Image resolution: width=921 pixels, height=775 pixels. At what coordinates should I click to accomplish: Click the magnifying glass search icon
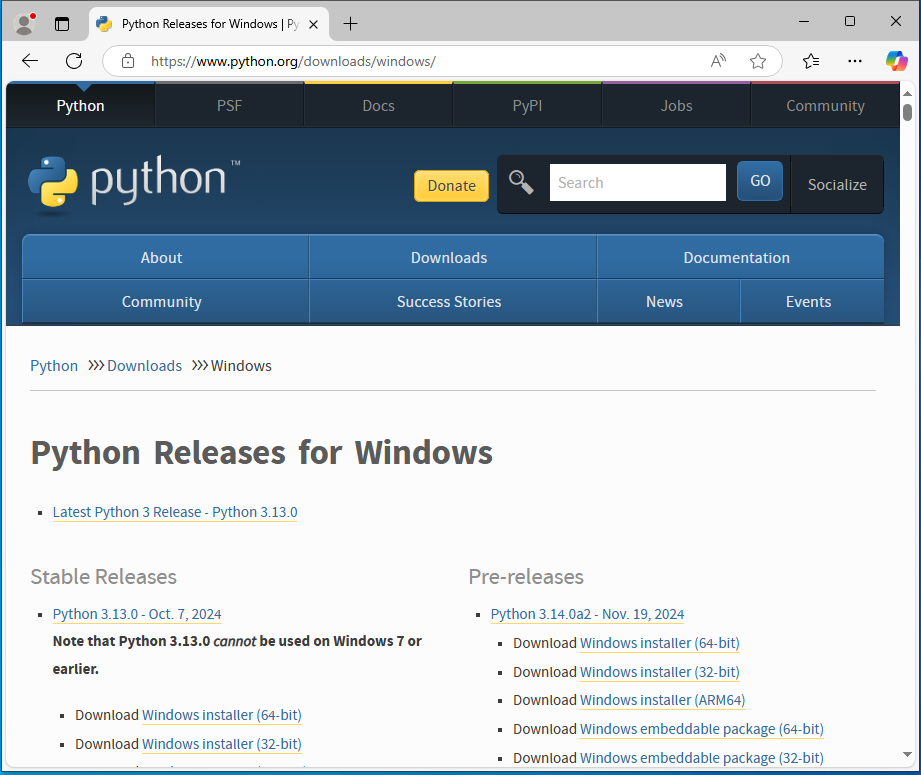pos(521,182)
